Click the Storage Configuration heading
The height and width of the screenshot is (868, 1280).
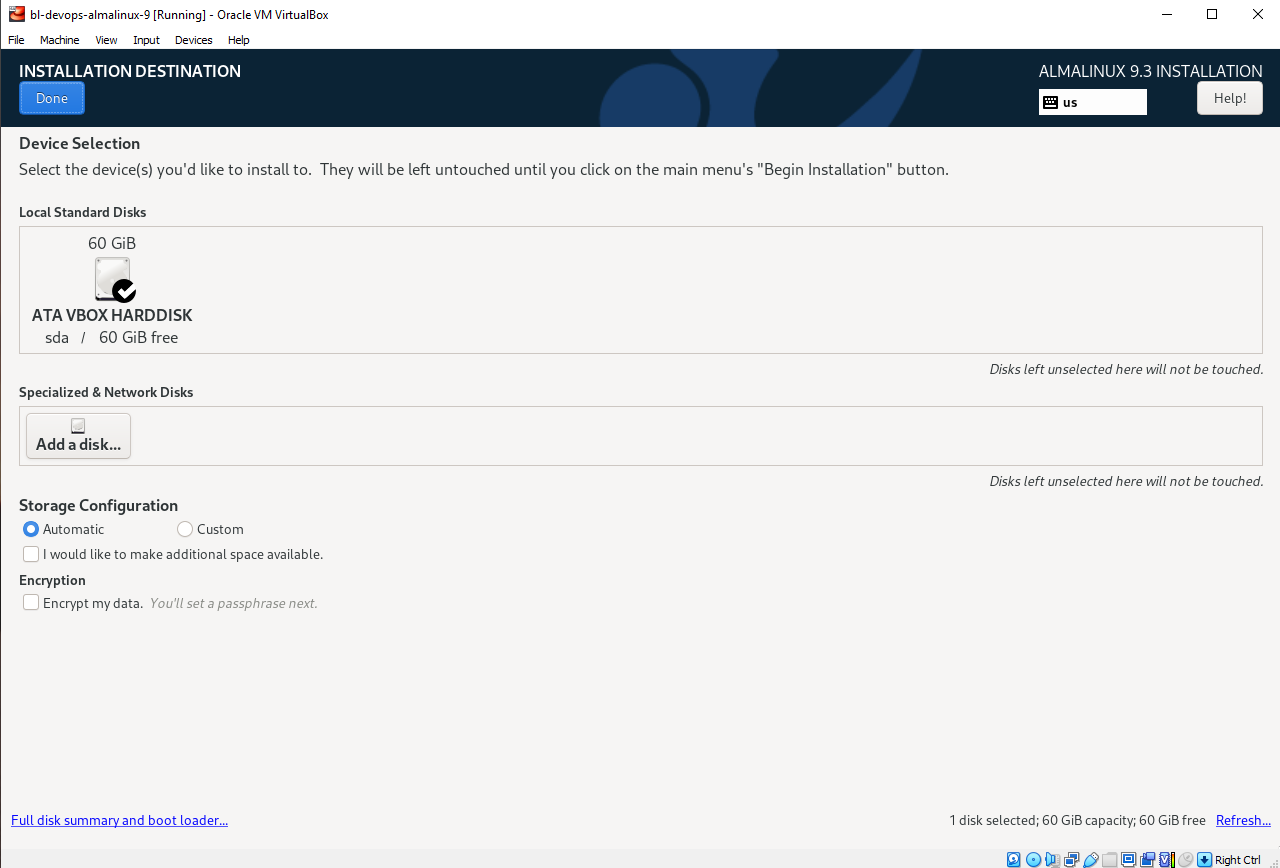(x=98, y=506)
